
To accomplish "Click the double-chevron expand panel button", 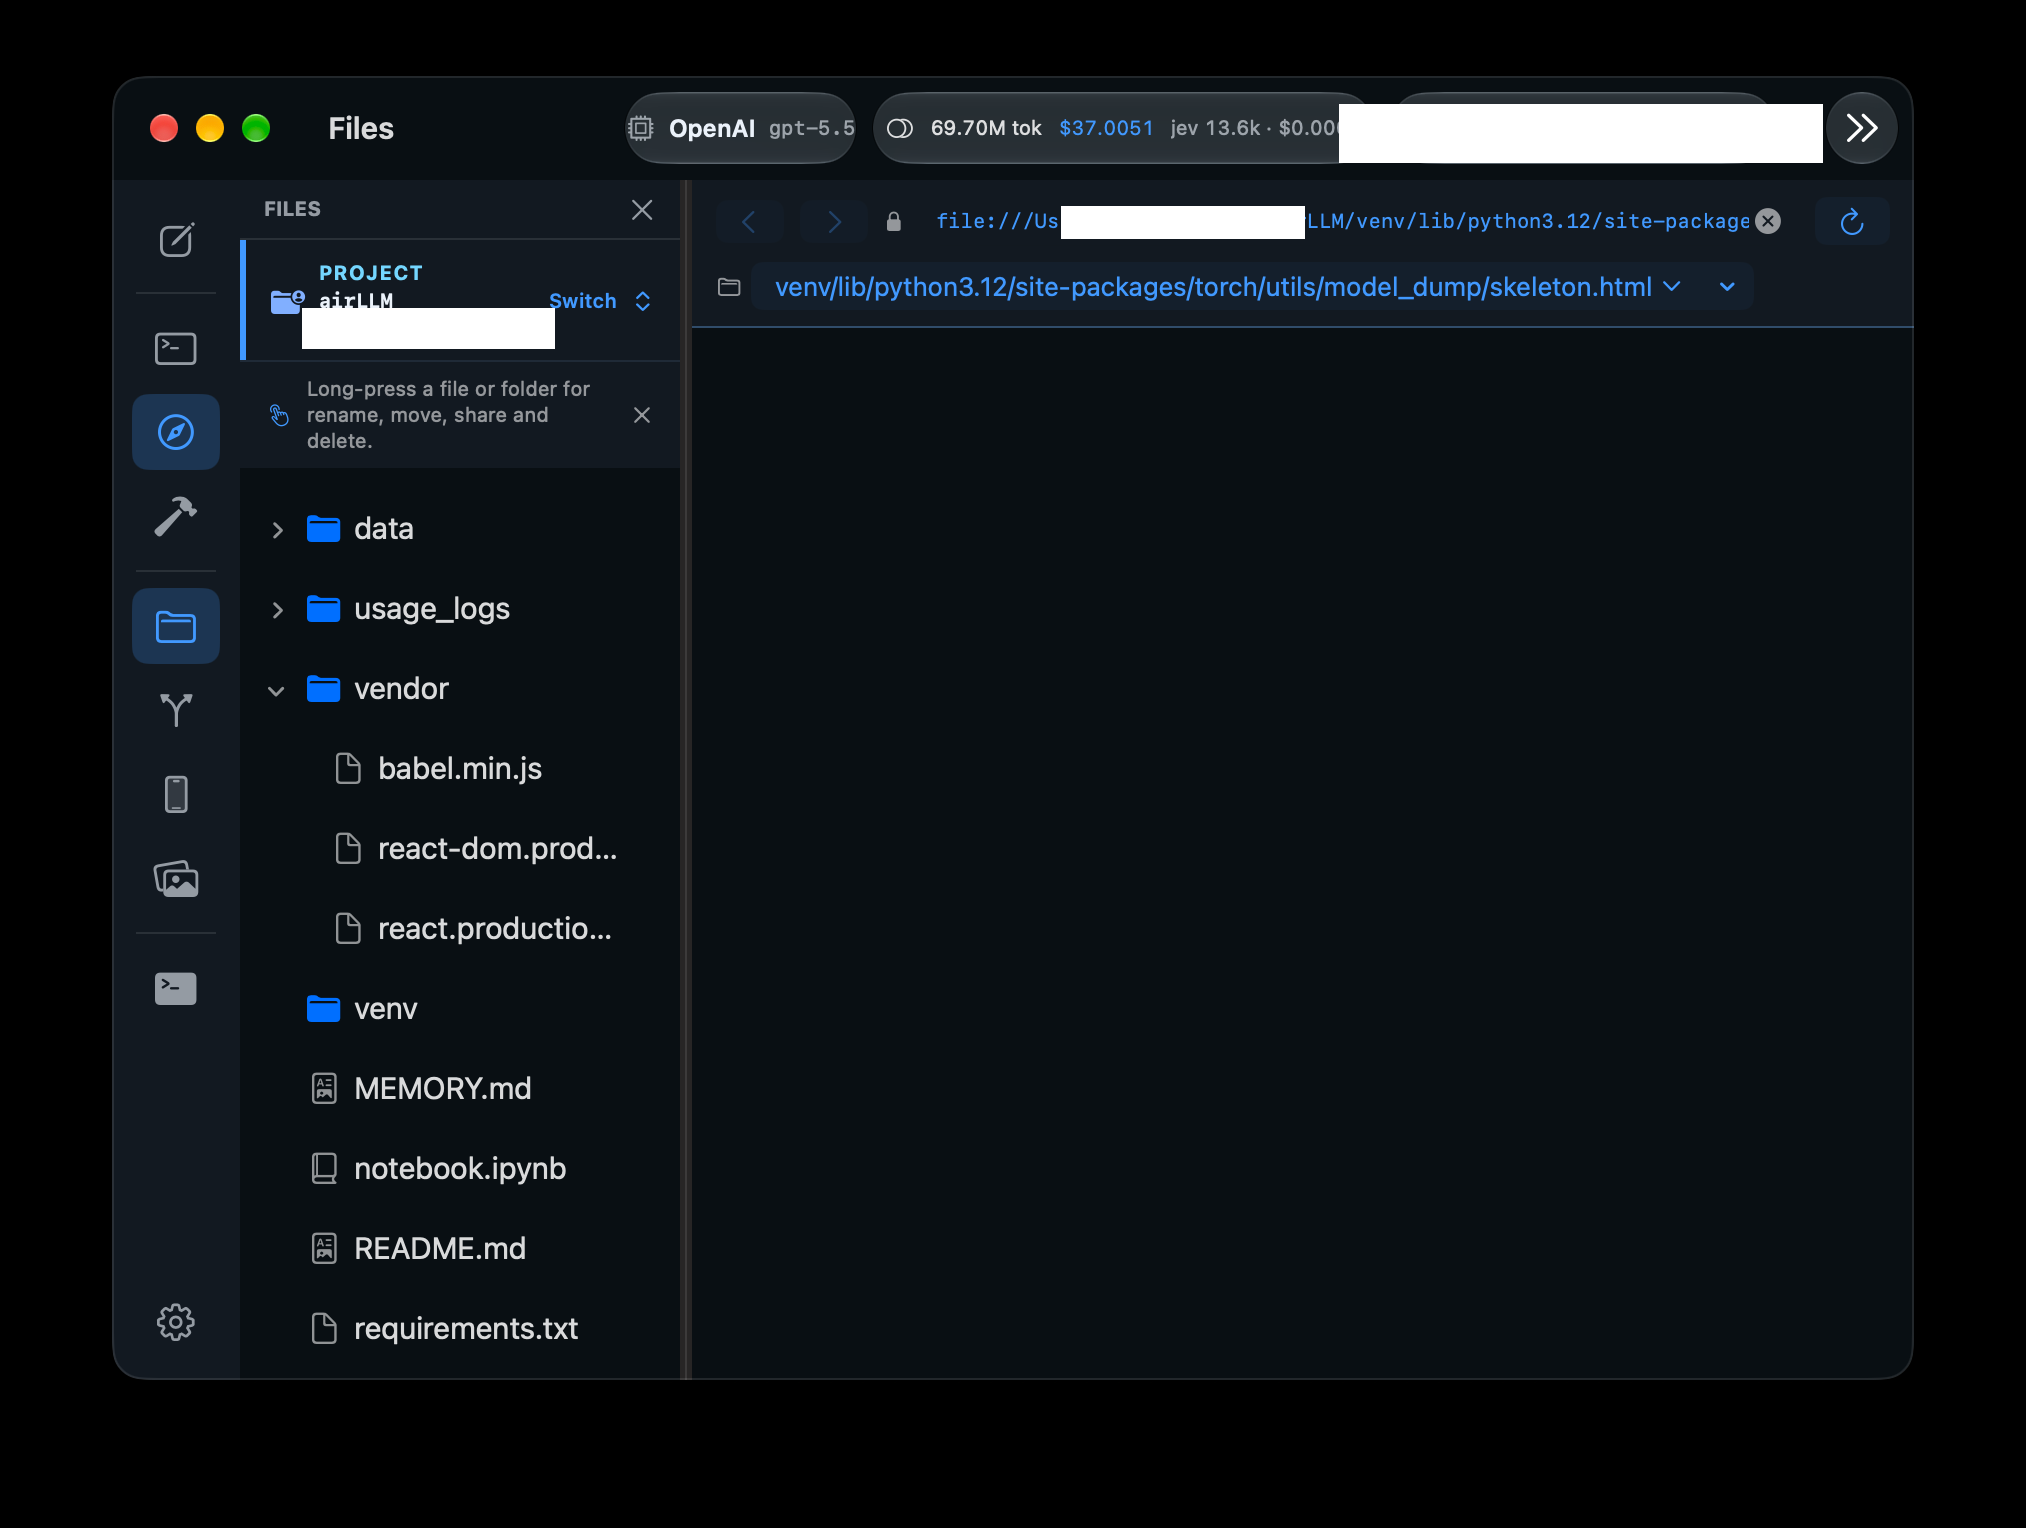I will coord(1862,128).
